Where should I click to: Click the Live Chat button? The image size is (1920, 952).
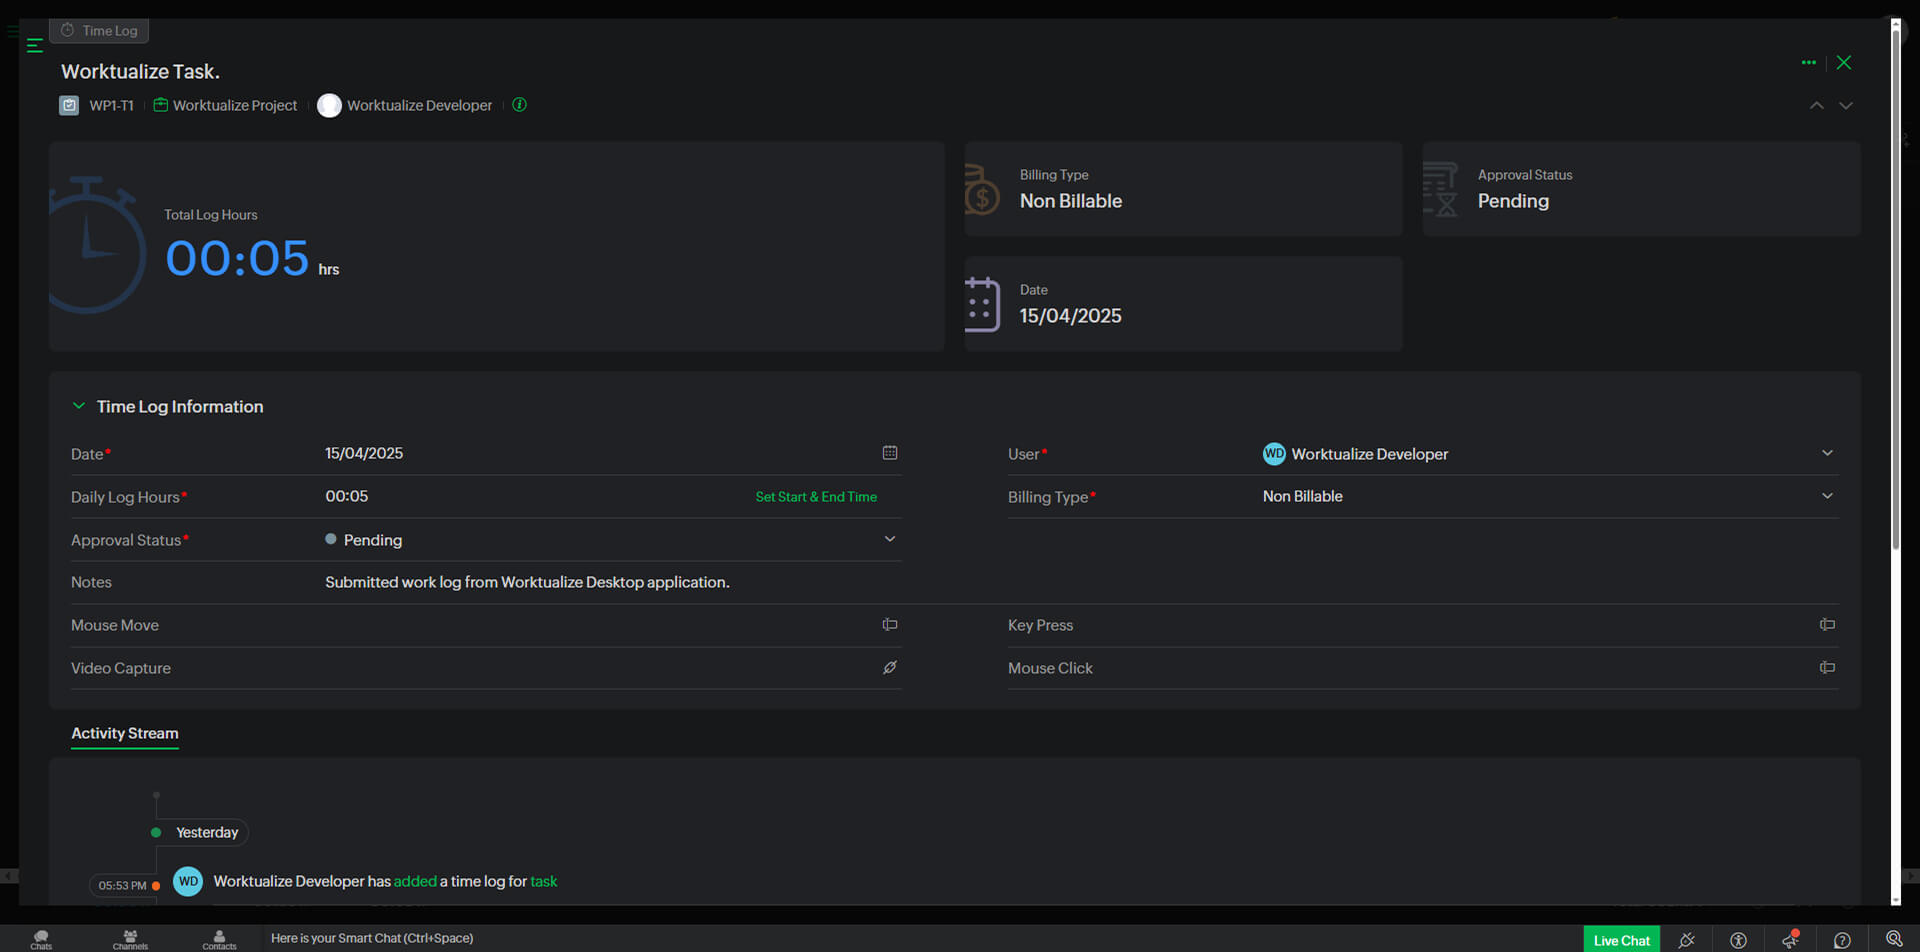[x=1621, y=940]
